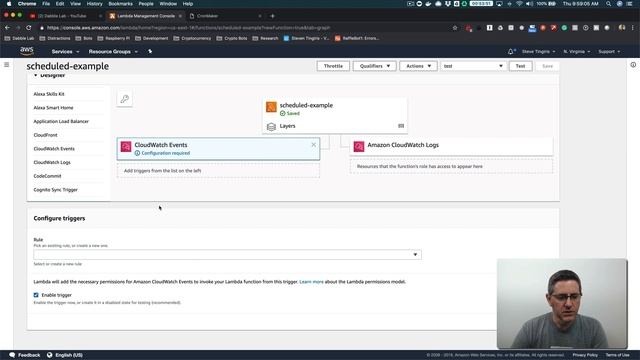
Task: Collapse the Designer section
Action: [x=36, y=75]
